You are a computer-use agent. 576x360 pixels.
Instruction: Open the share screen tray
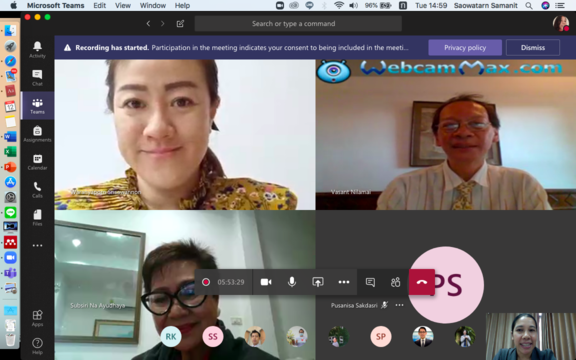click(x=318, y=282)
